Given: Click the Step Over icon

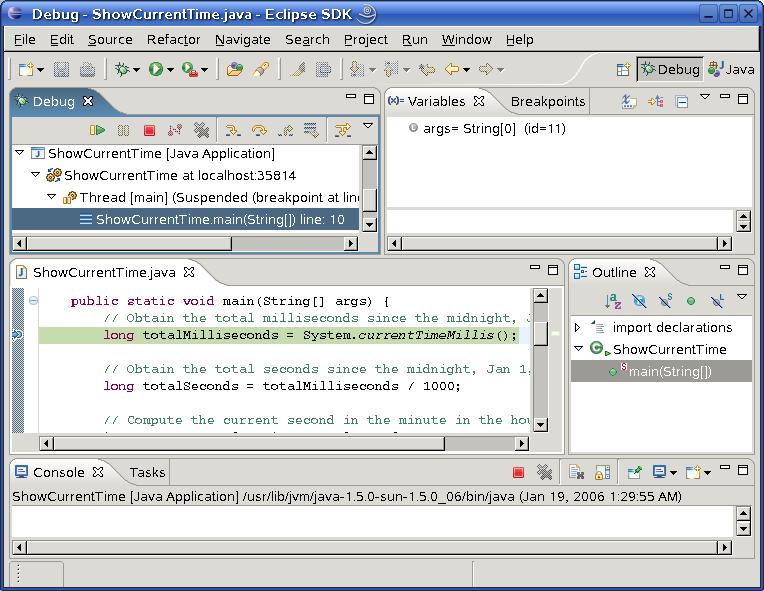Looking at the screenshot, I should coord(259,130).
